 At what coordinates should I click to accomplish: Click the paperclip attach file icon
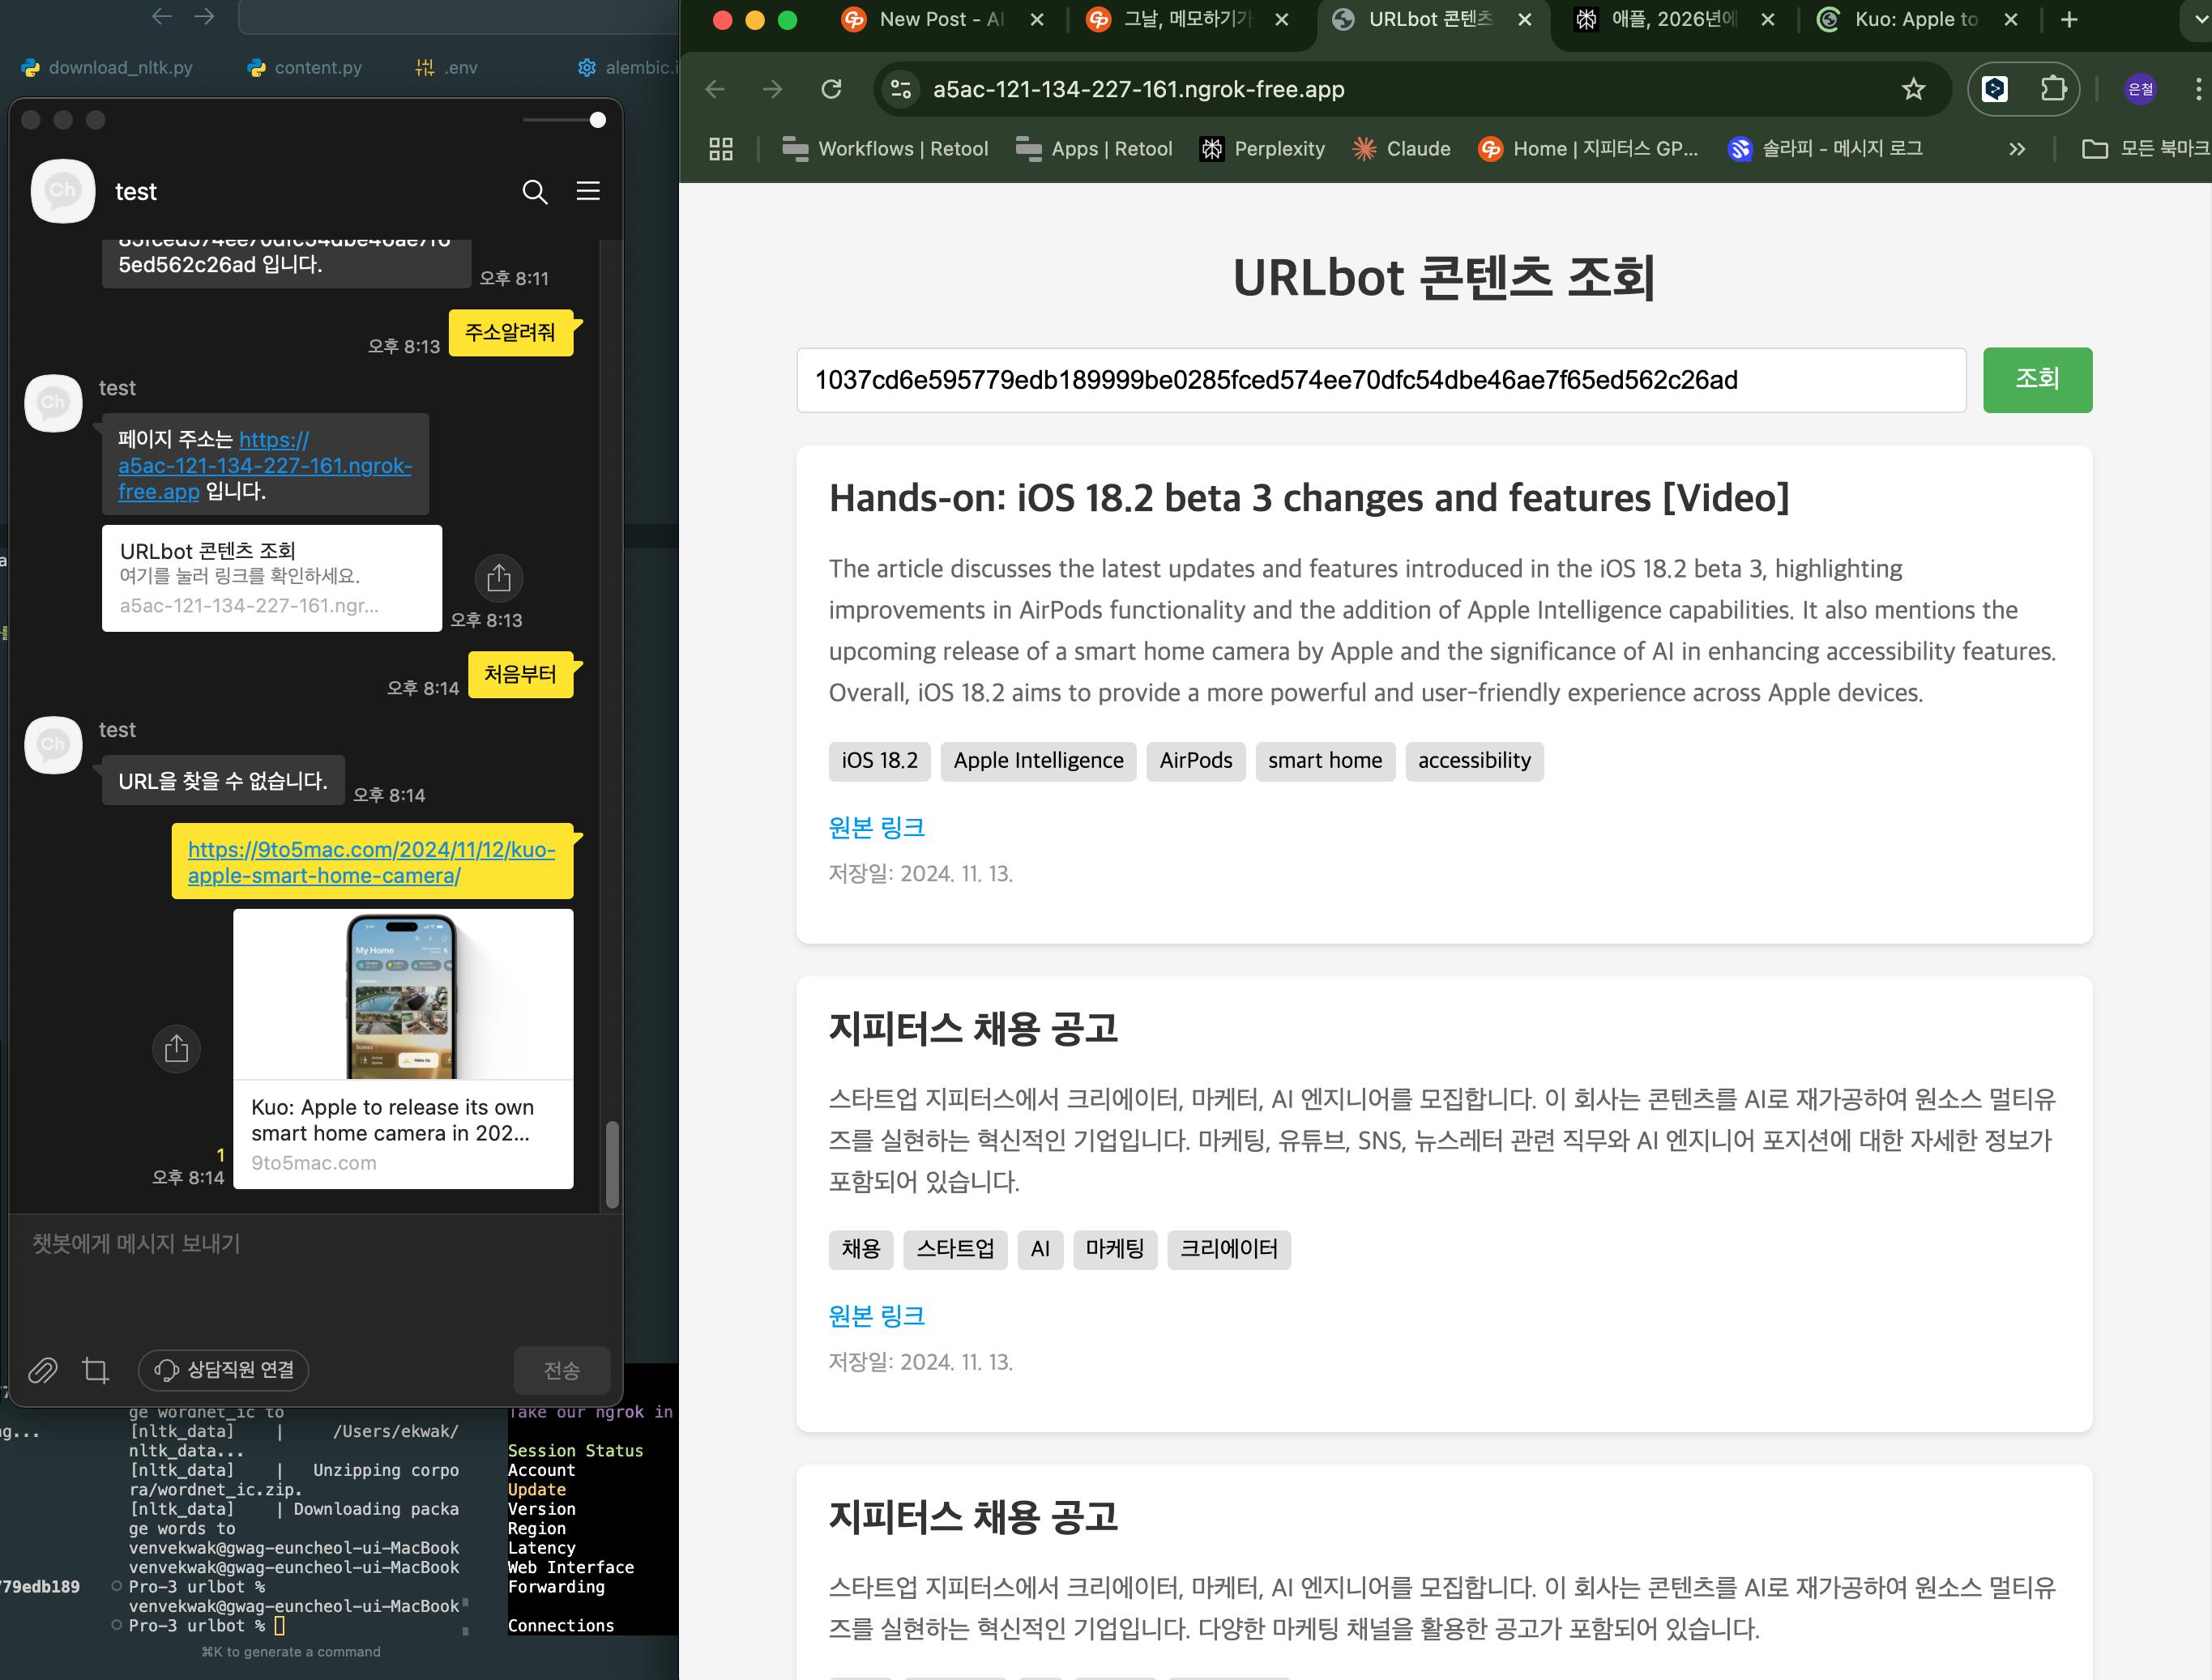tap(42, 1369)
